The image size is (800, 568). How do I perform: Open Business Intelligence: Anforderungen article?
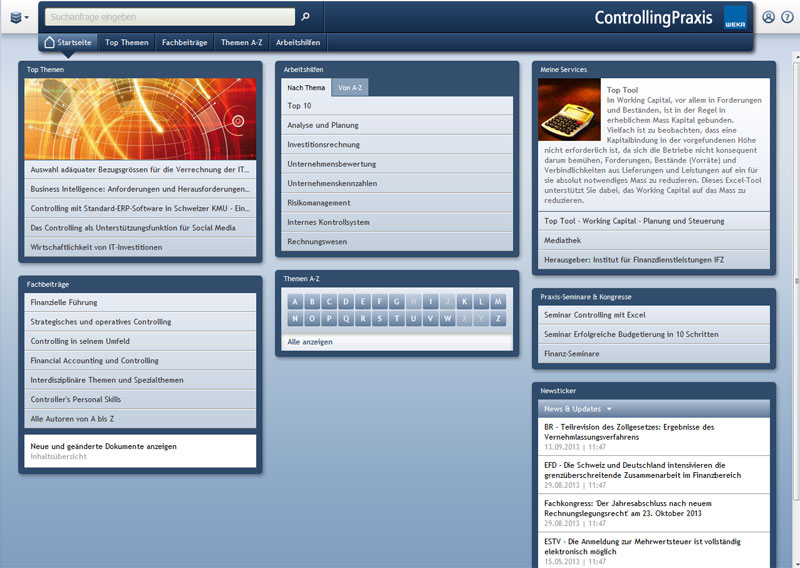(140, 189)
